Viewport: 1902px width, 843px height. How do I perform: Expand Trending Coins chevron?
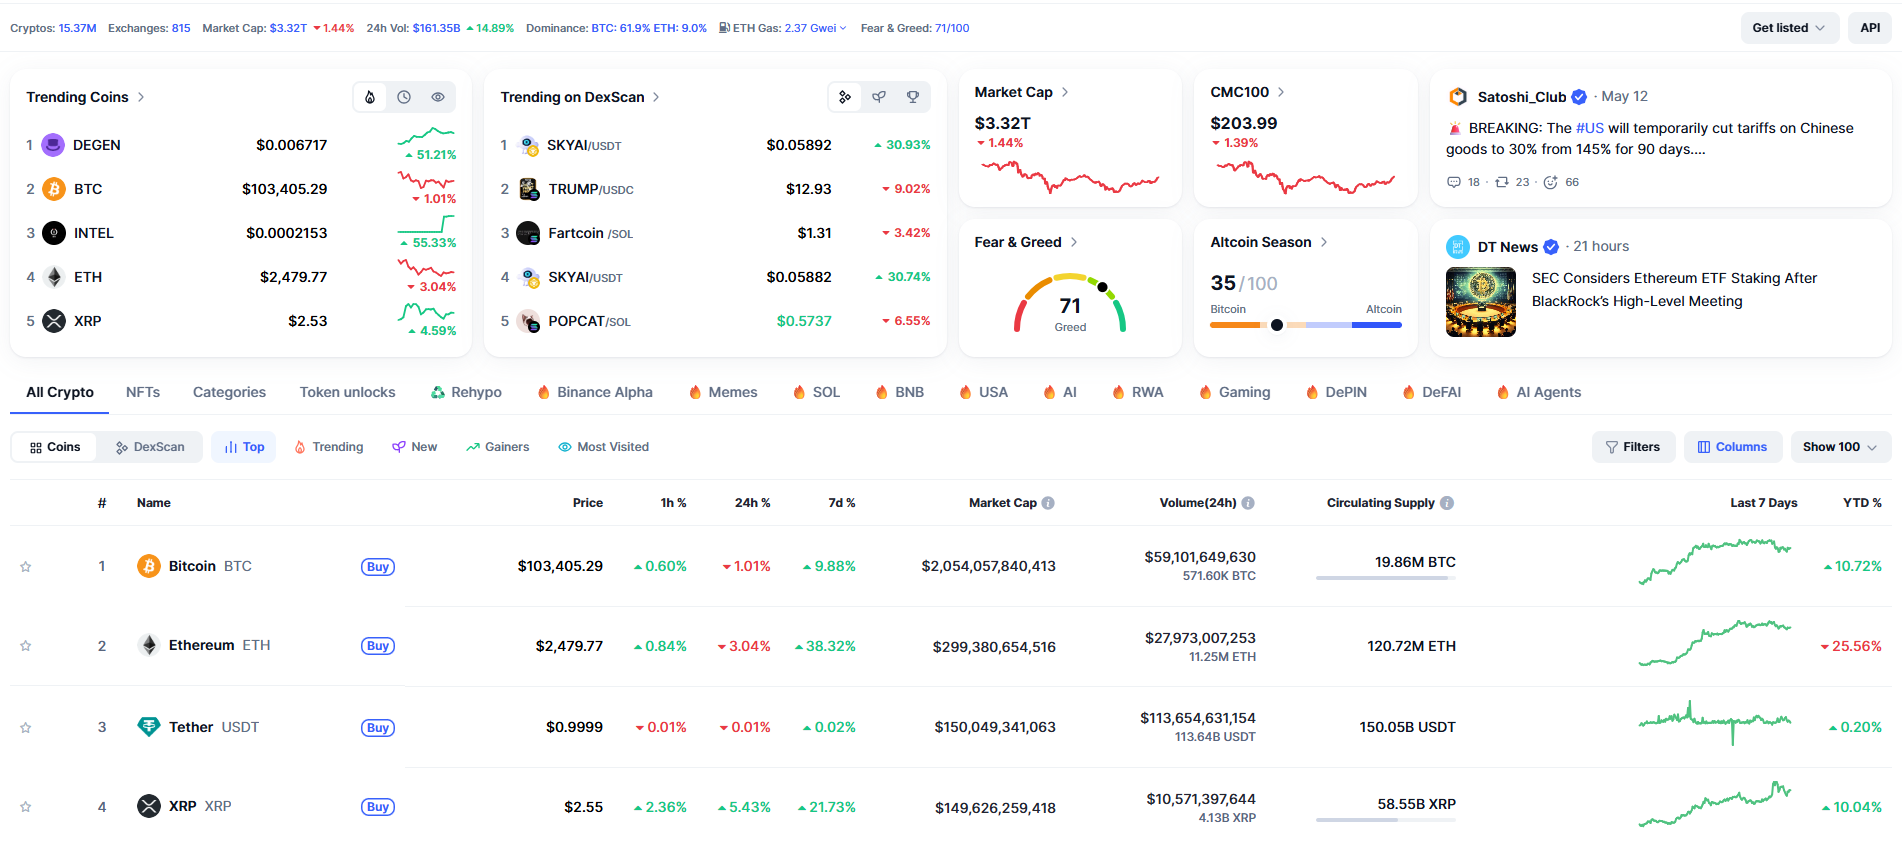[x=141, y=97]
